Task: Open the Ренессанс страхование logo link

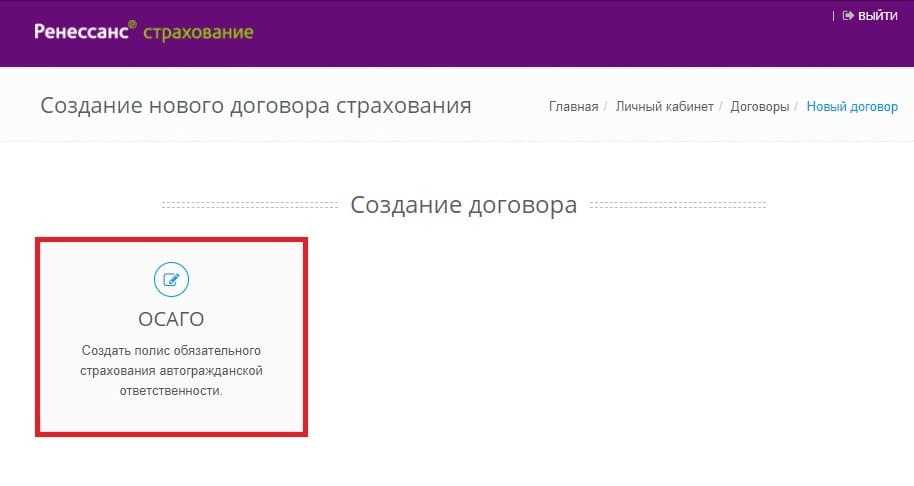Action: click(x=144, y=31)
